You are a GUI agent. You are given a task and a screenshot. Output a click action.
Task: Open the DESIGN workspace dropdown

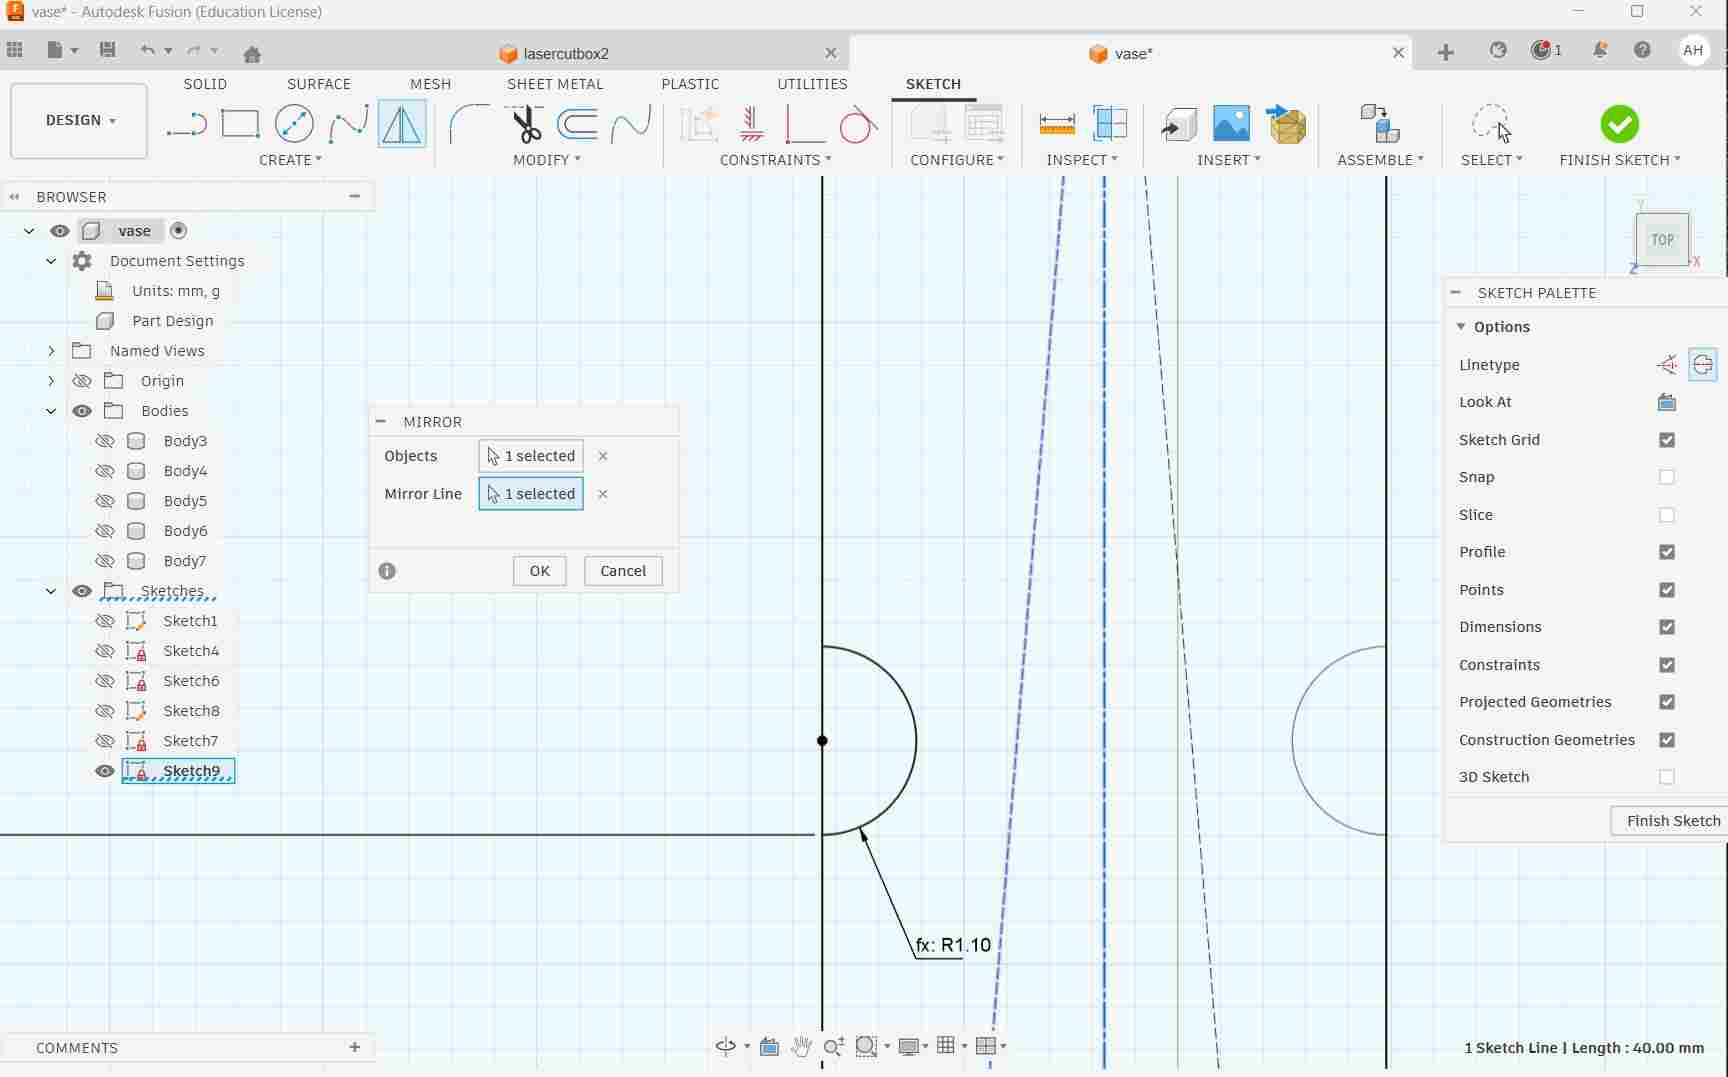click(79, 120)
